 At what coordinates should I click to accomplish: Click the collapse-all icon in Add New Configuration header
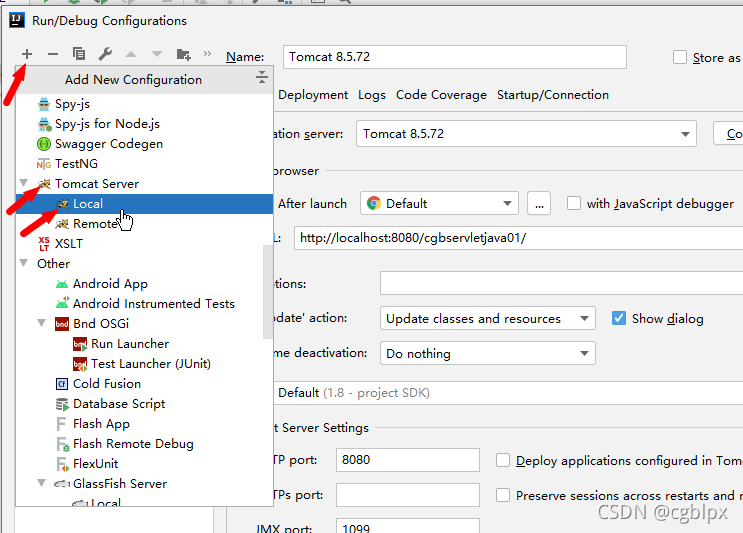point(262,77)
